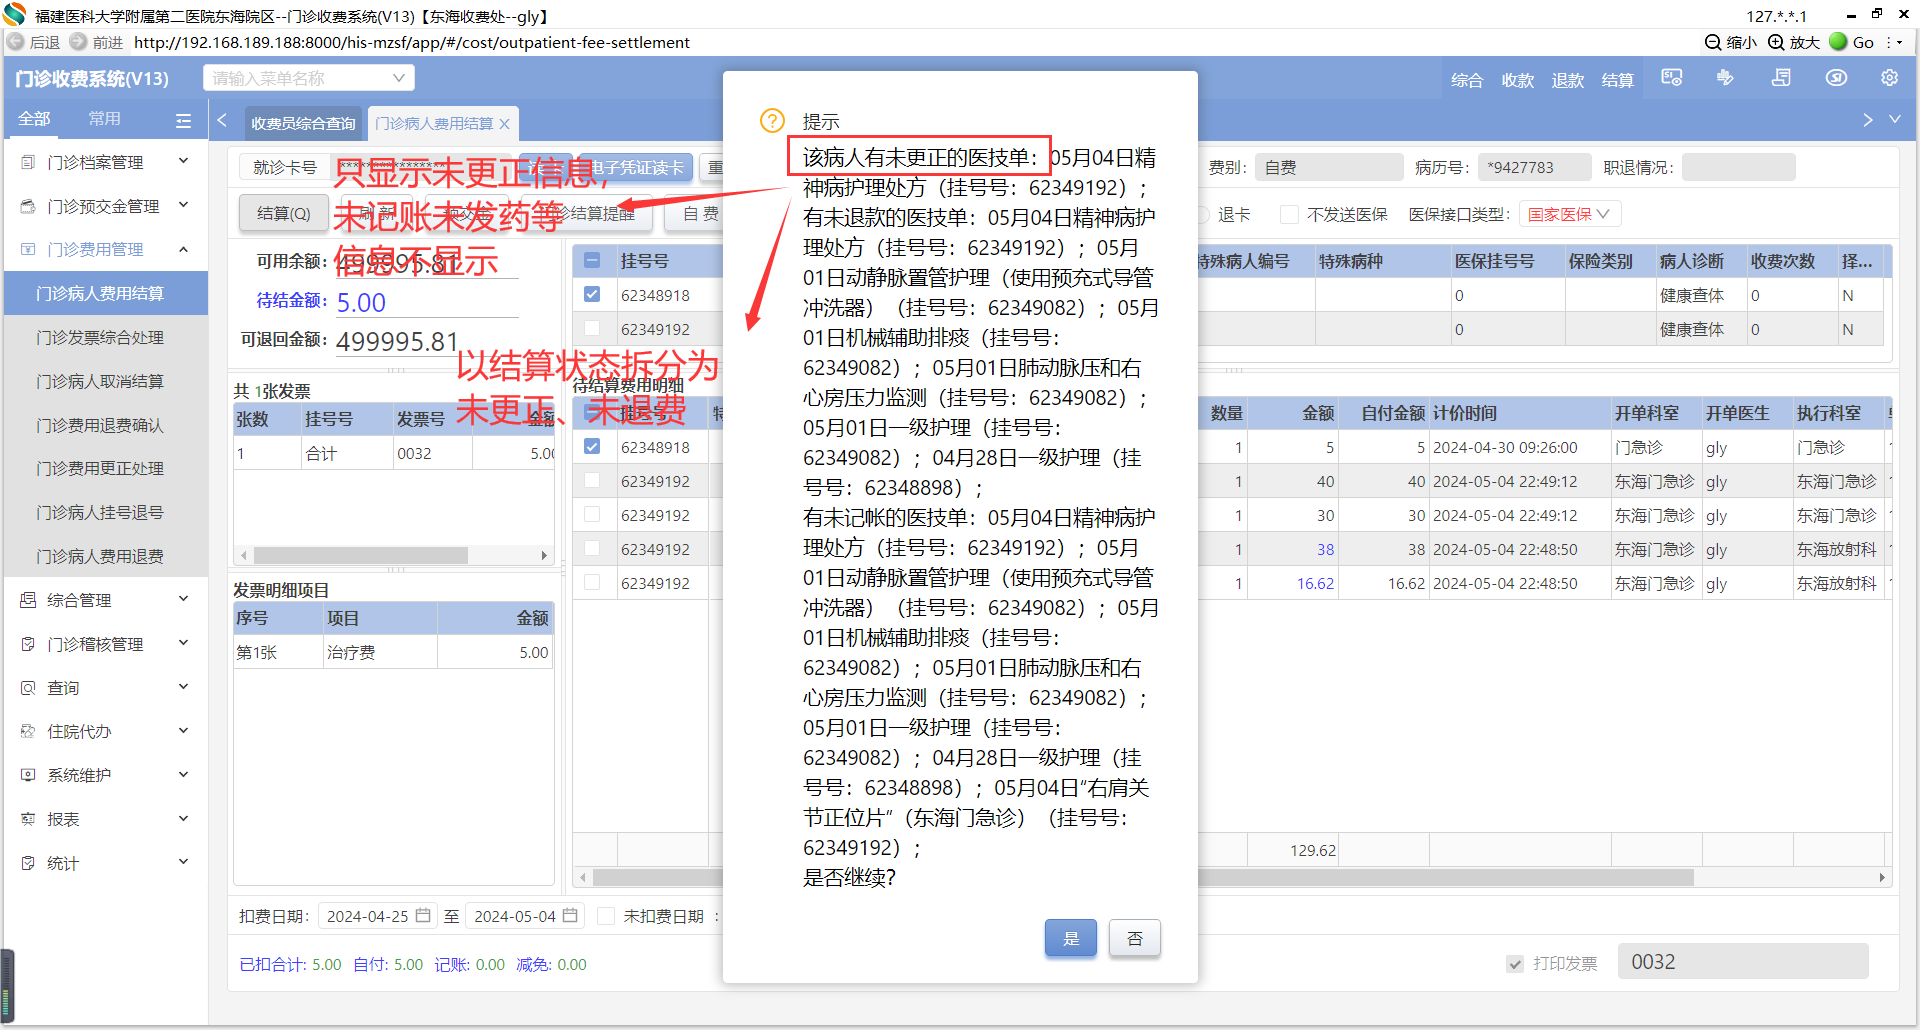The image size is (1920, 1030).
Task: Toggle the select-all checkbox beside 挂号号 header
Action: pos(592,261)
